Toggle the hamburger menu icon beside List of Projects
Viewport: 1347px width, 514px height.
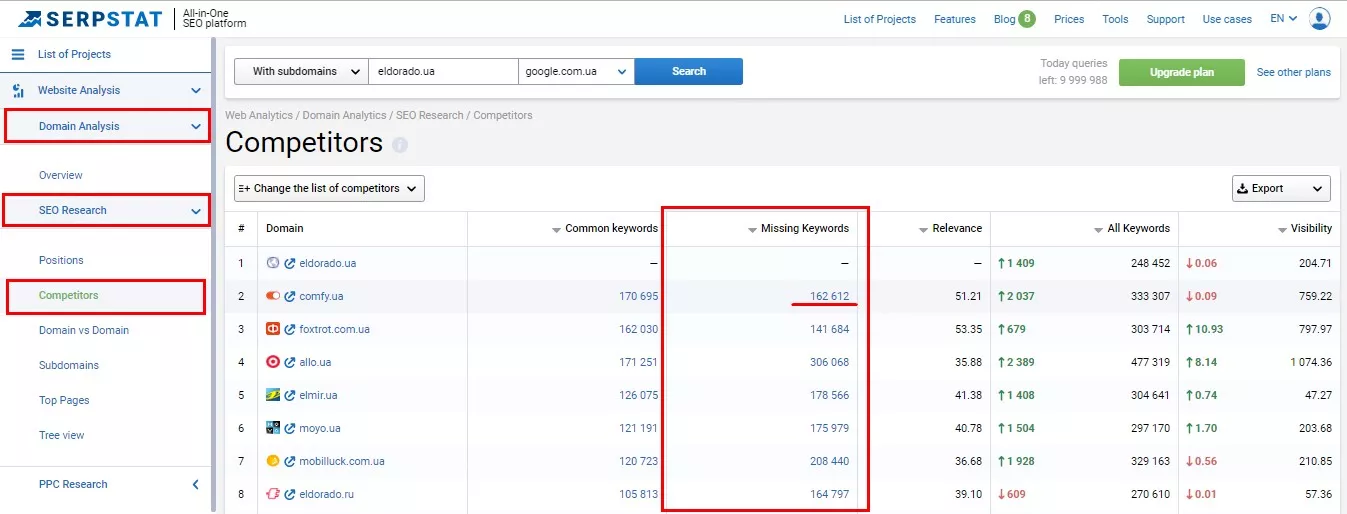point(18,54)
